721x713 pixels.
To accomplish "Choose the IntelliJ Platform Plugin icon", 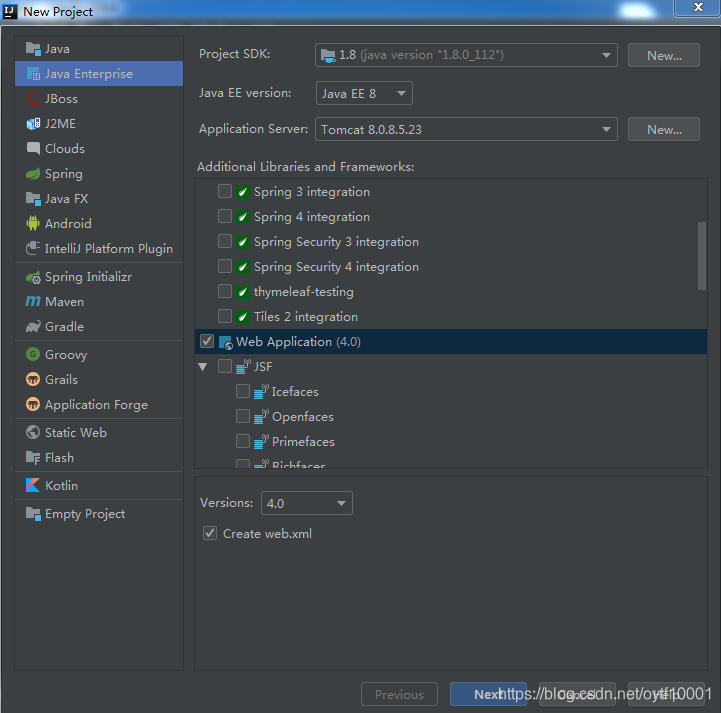I will [x=33, y=248].
